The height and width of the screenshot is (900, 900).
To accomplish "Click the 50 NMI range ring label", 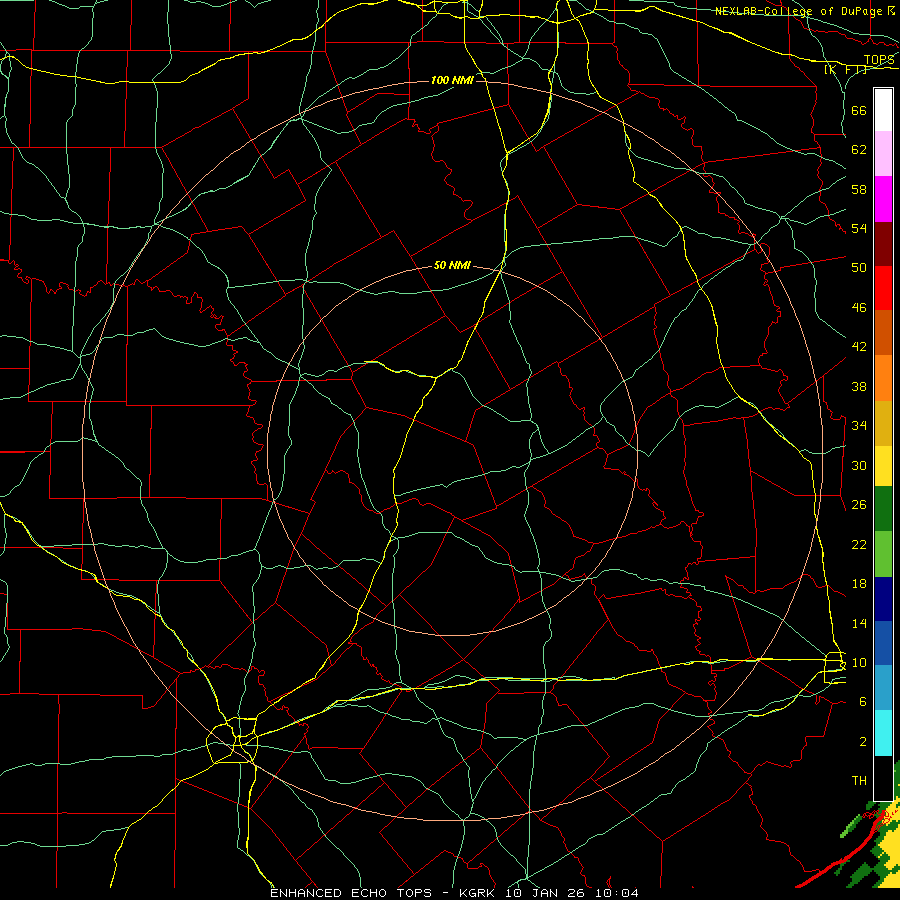I will 452,265.
